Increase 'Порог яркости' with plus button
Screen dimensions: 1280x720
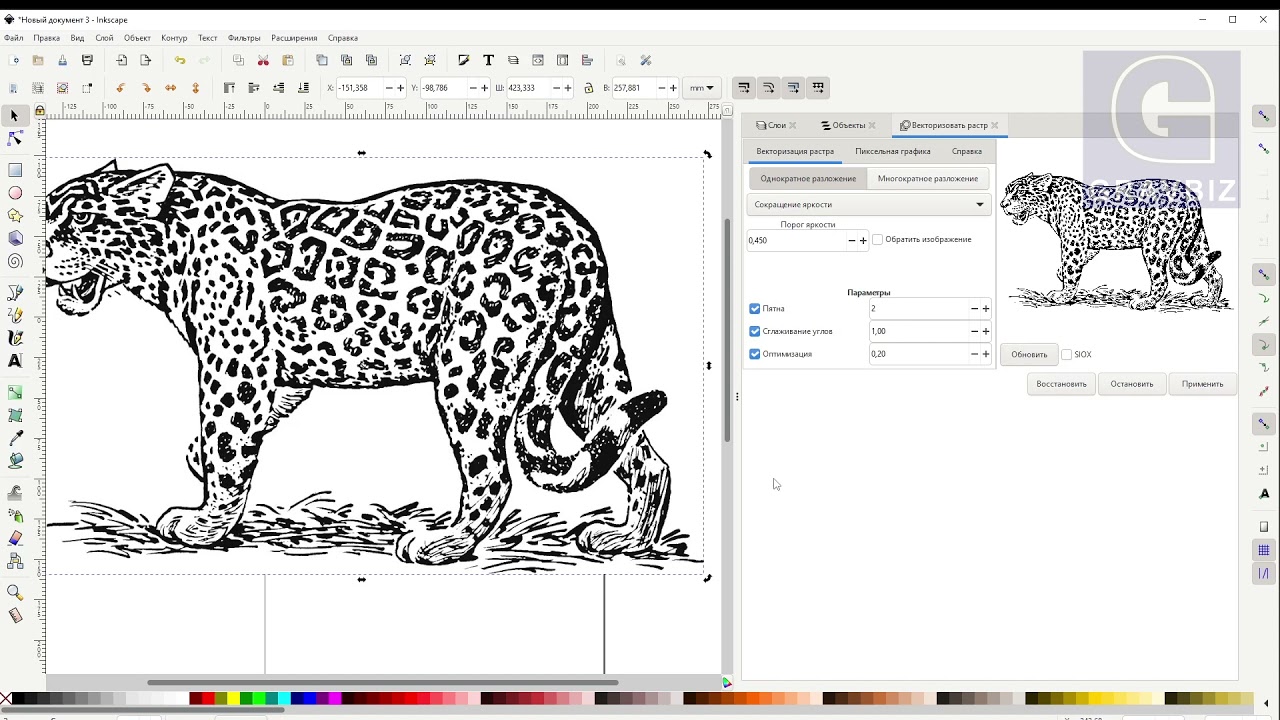coord(863,241)
